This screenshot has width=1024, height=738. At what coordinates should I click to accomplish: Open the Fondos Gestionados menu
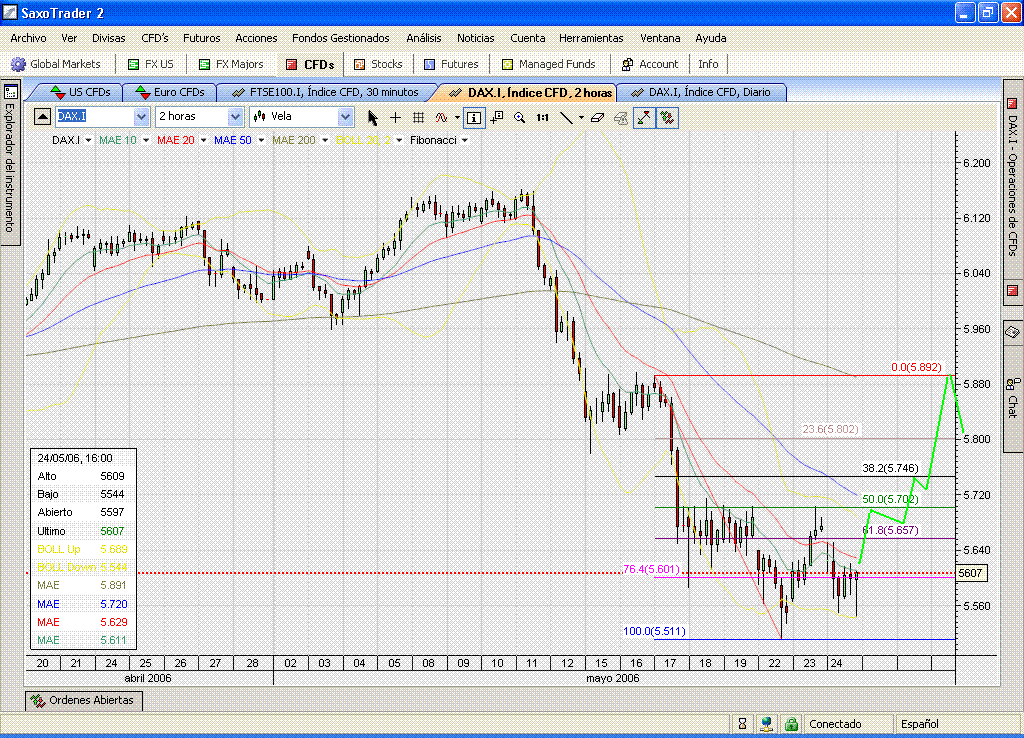pyautogui.click(x=340, y=38)
